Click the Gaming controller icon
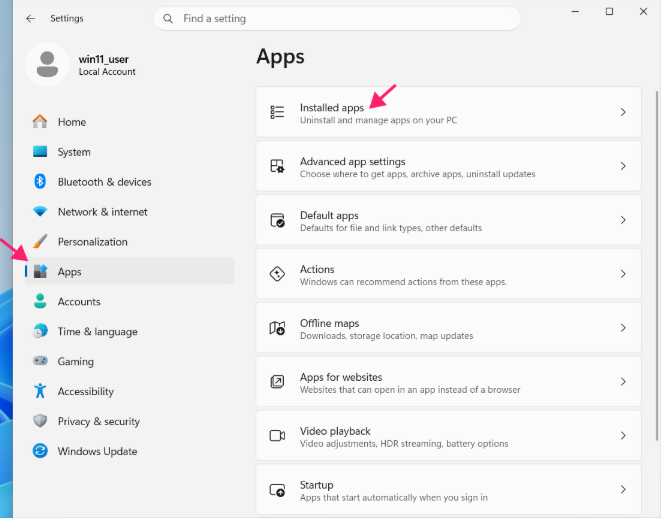Image resolution: width=661 pixels, height=518 pixels. [40, 361]
